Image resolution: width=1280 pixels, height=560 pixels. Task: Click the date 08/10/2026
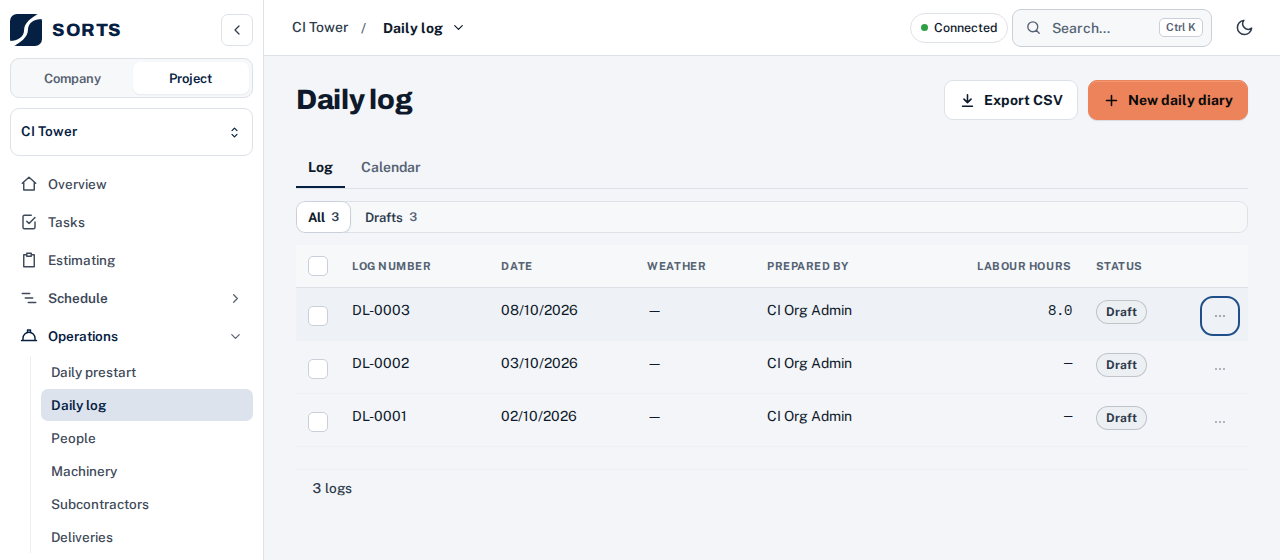click(x=539, y=310)
